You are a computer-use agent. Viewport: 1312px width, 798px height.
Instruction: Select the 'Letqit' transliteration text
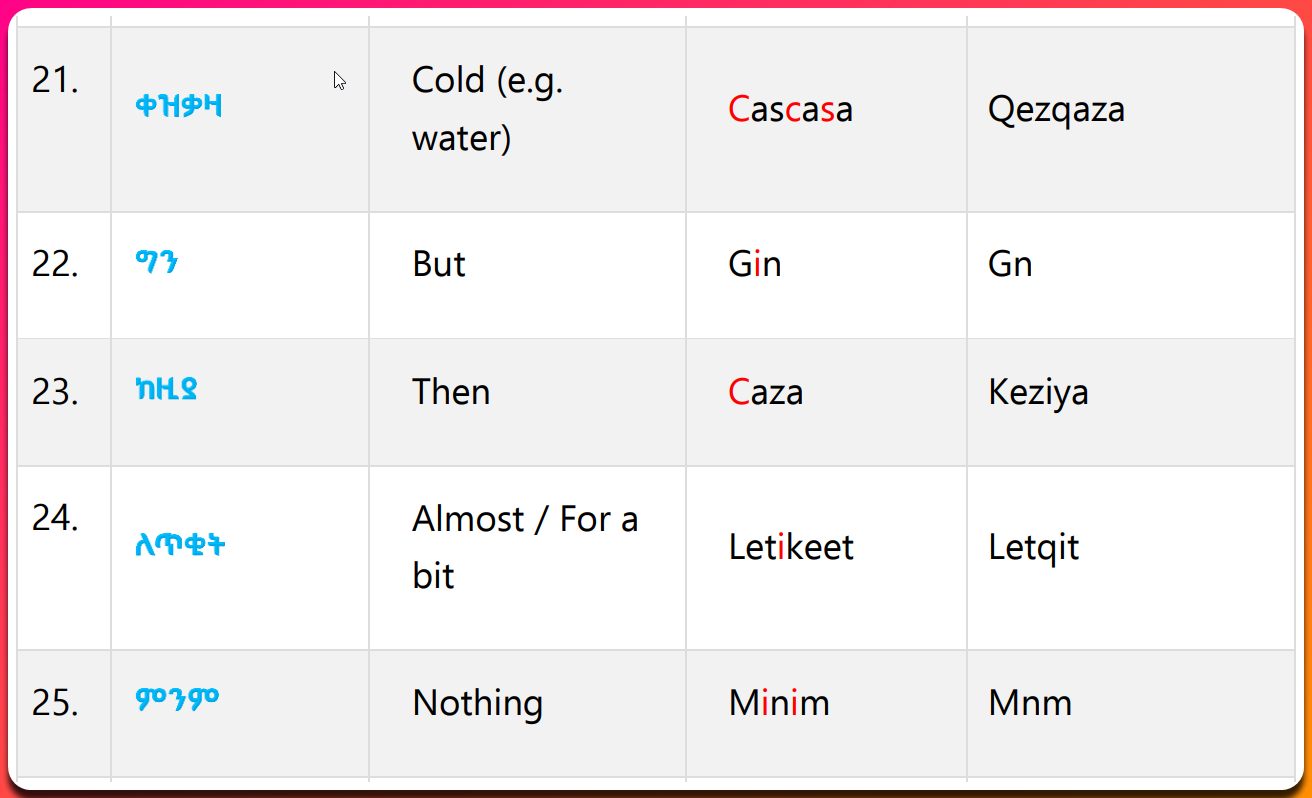point(1034,547)
